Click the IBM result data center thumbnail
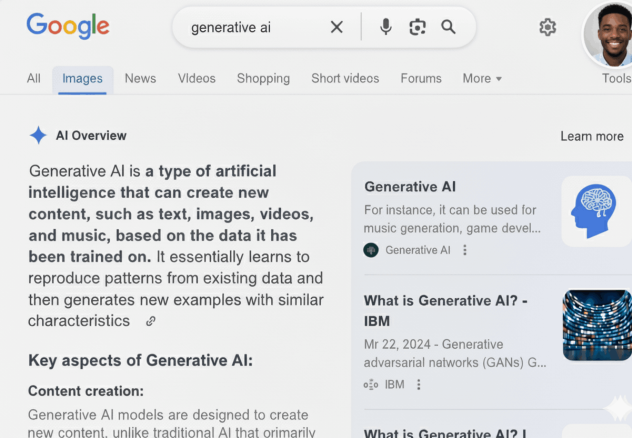 point(597,325)
